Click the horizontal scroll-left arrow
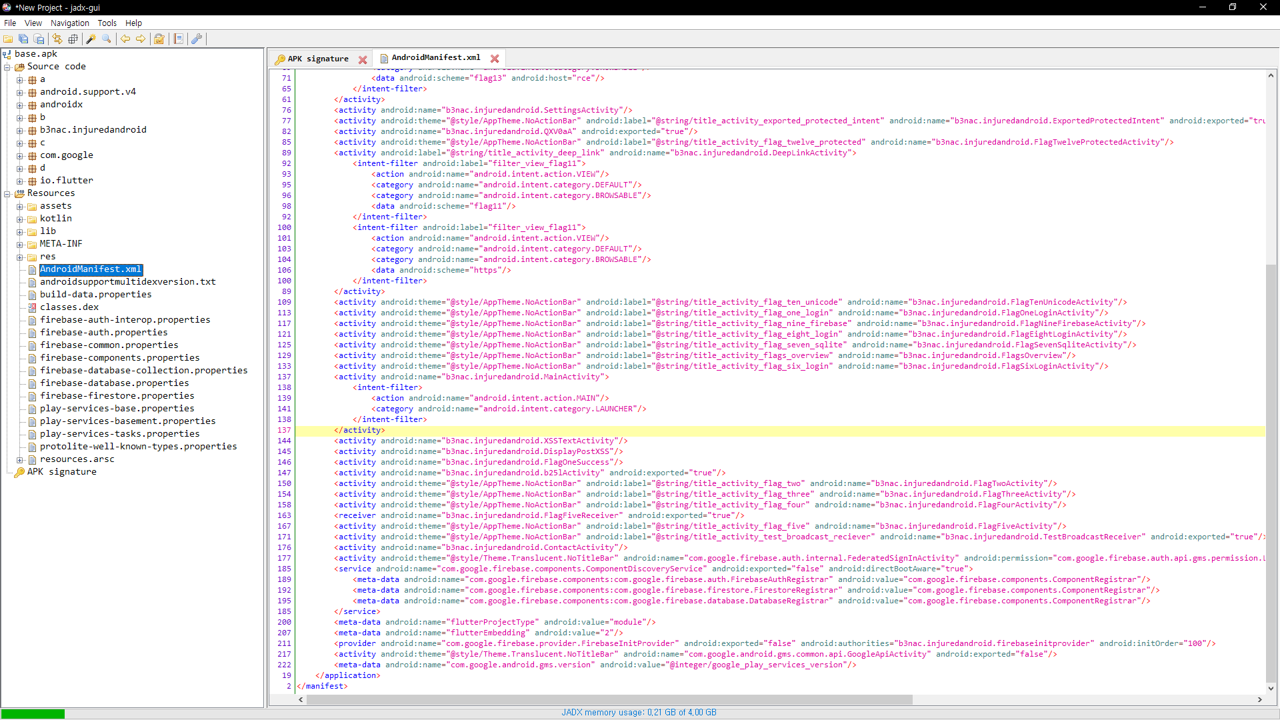The width and height of the screenshot is (1280, 720). click(301, 700)
